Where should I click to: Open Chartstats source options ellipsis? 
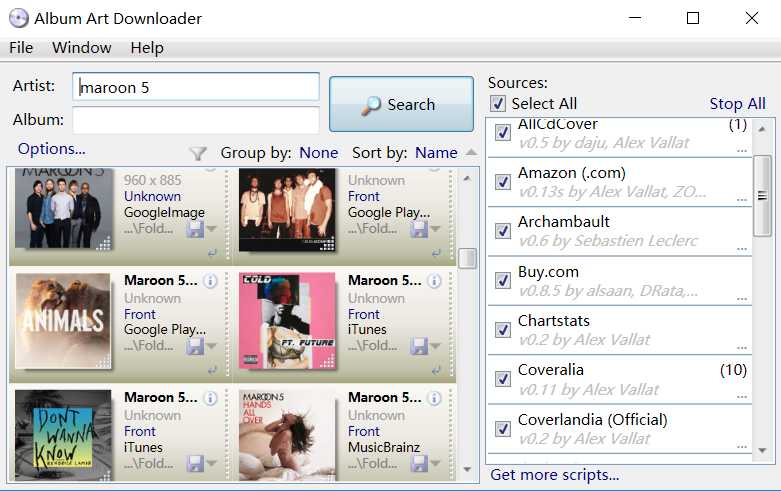[x=742, y=347]
